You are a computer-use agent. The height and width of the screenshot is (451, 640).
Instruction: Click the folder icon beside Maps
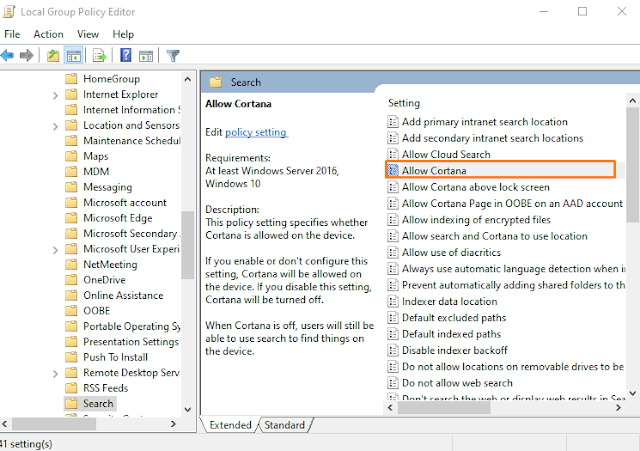click(x=71, y=156)
